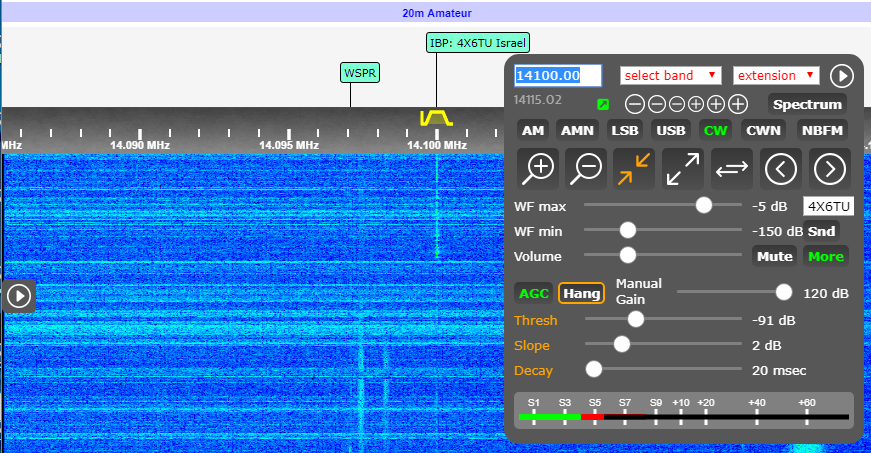
Task: Click the WF max slider handle
Action: (x=704, y=205)
